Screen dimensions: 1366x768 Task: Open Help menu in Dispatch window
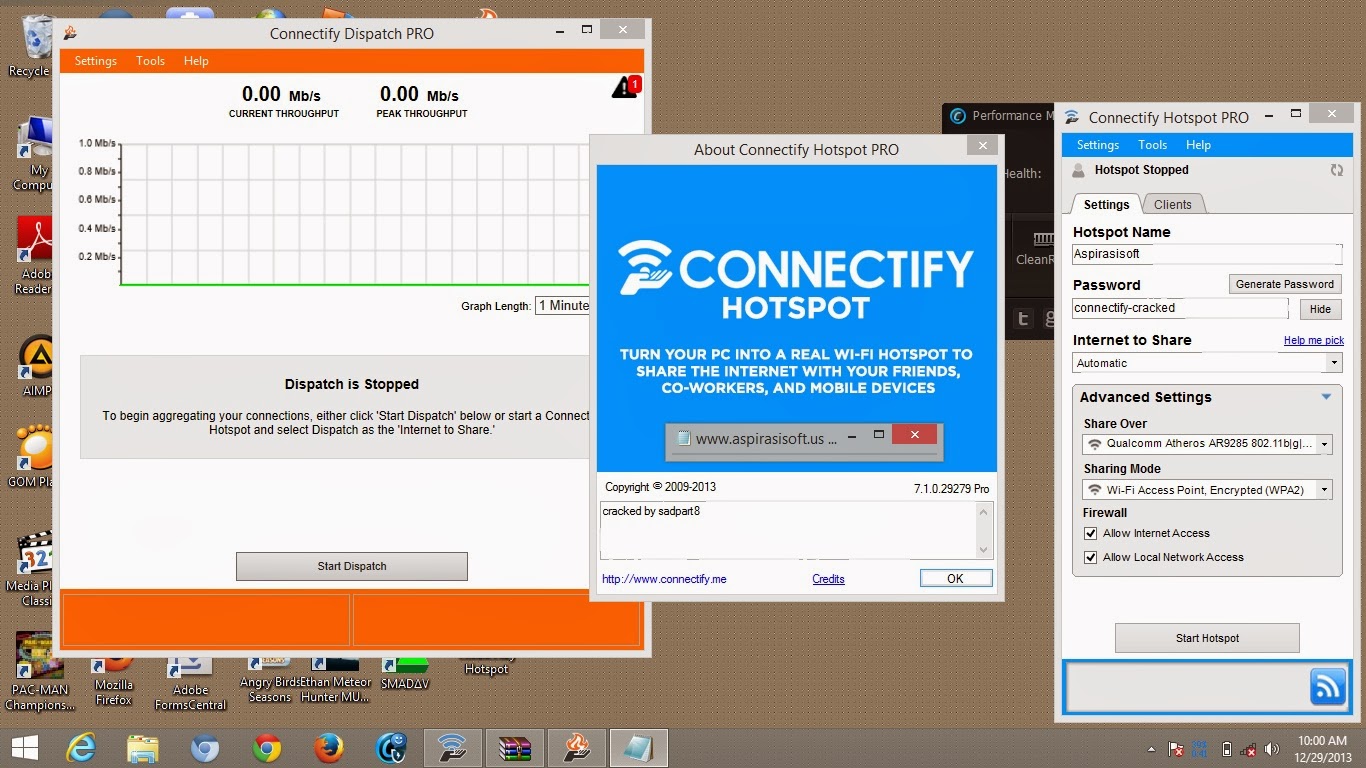pos(196,61)
